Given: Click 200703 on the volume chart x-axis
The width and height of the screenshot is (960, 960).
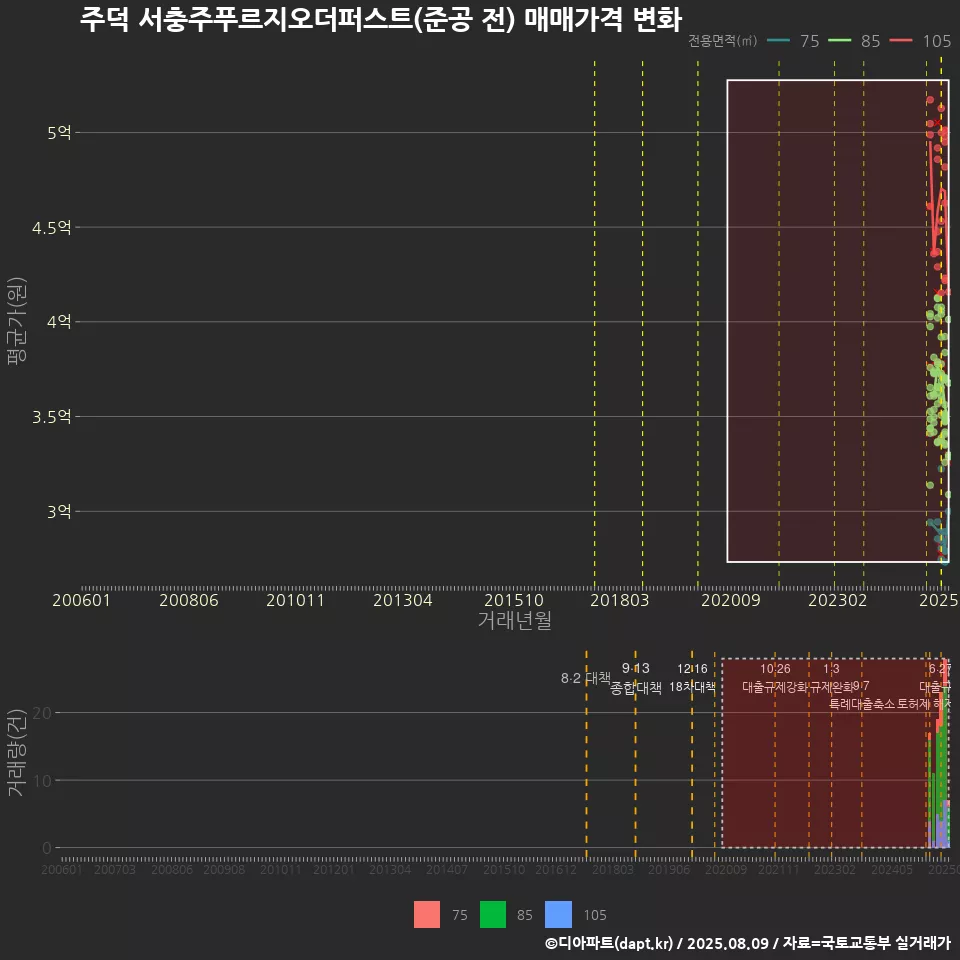Looking at the screenshot, I should 114,869.
